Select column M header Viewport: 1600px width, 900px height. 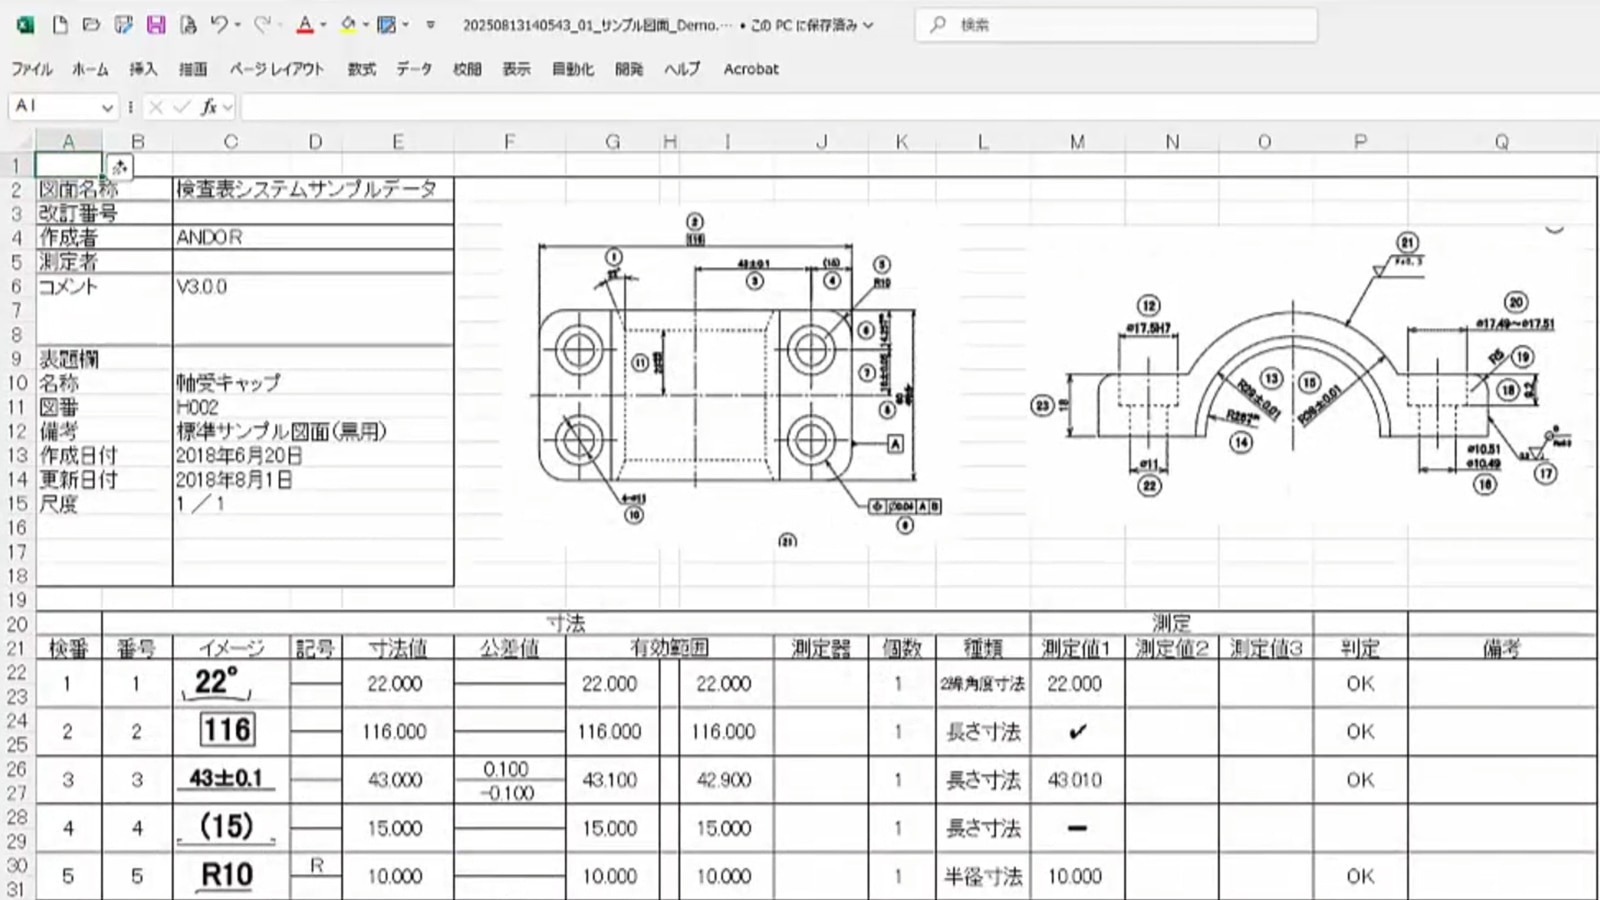click(1077, 142)
